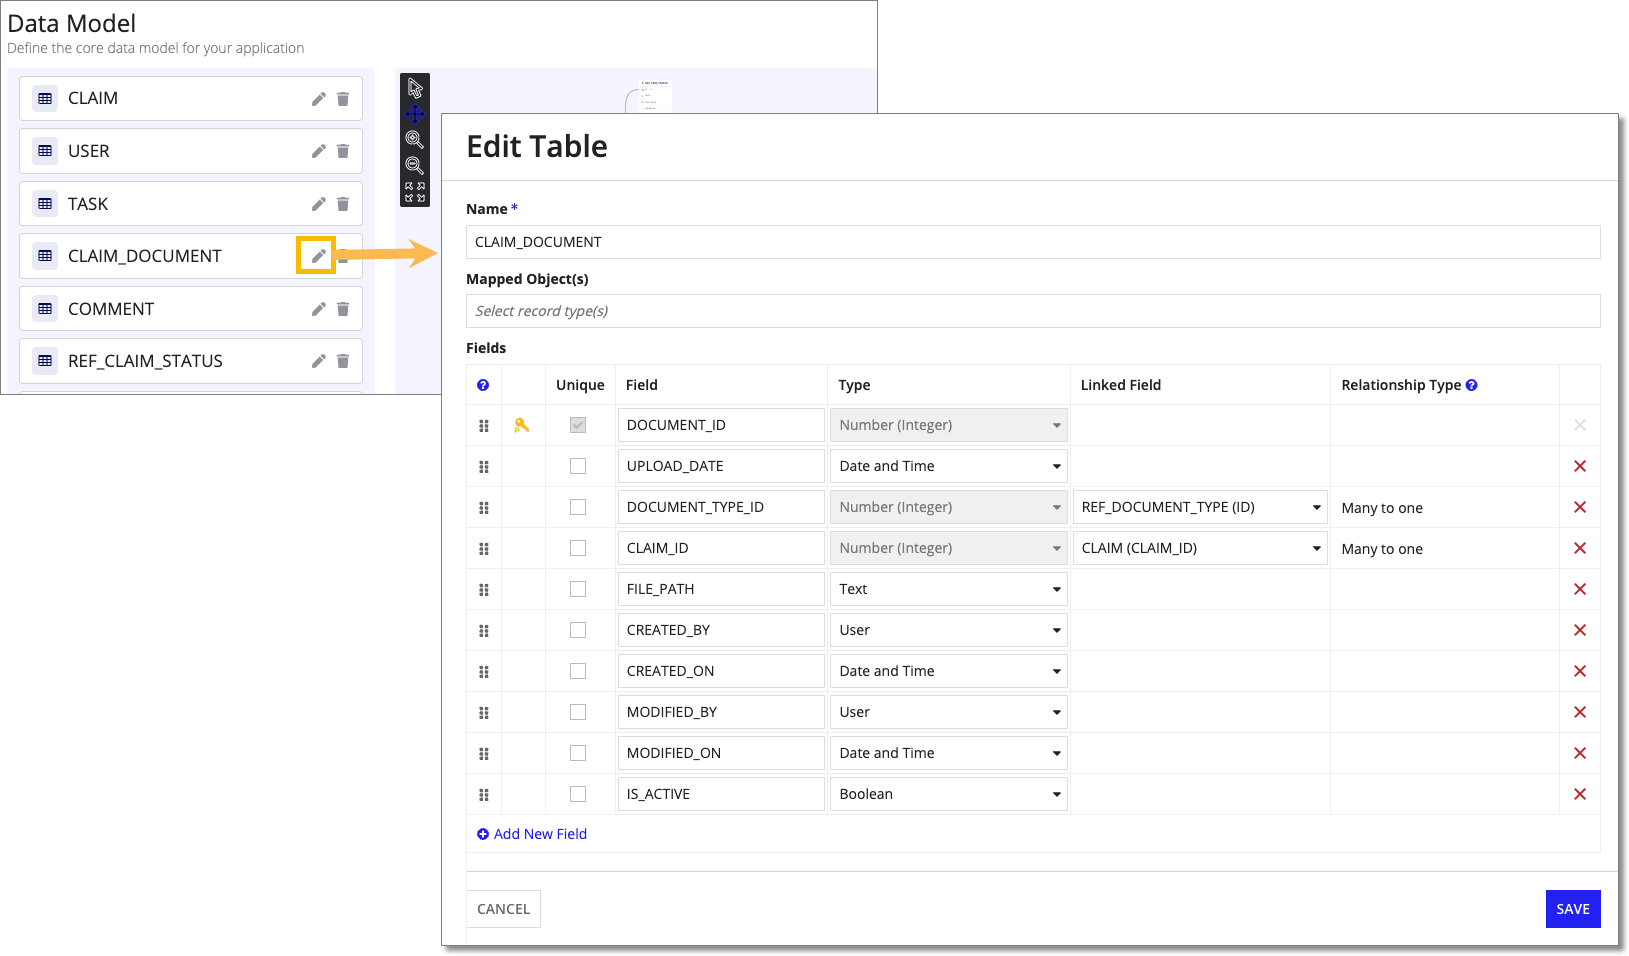The height and width of the screenshot is (956, 1629).
Task: Click the IS_ACTIVE field name input
Action: click(x=721, y=794)
